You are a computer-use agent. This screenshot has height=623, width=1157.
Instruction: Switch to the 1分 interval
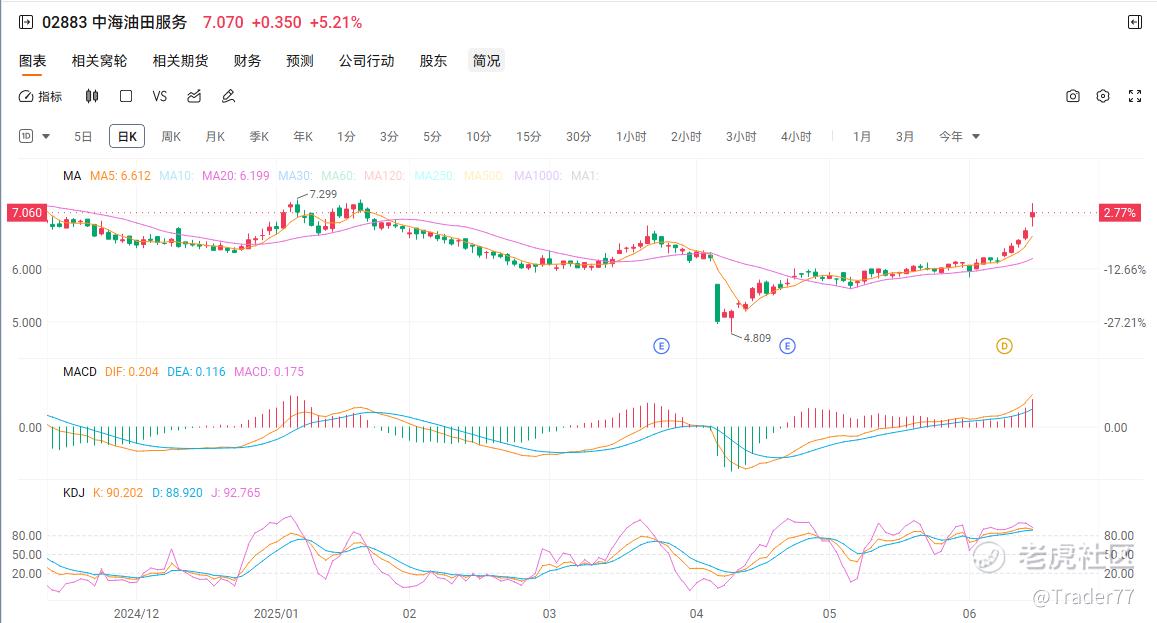pyautogui.click(x=346, y=137)
